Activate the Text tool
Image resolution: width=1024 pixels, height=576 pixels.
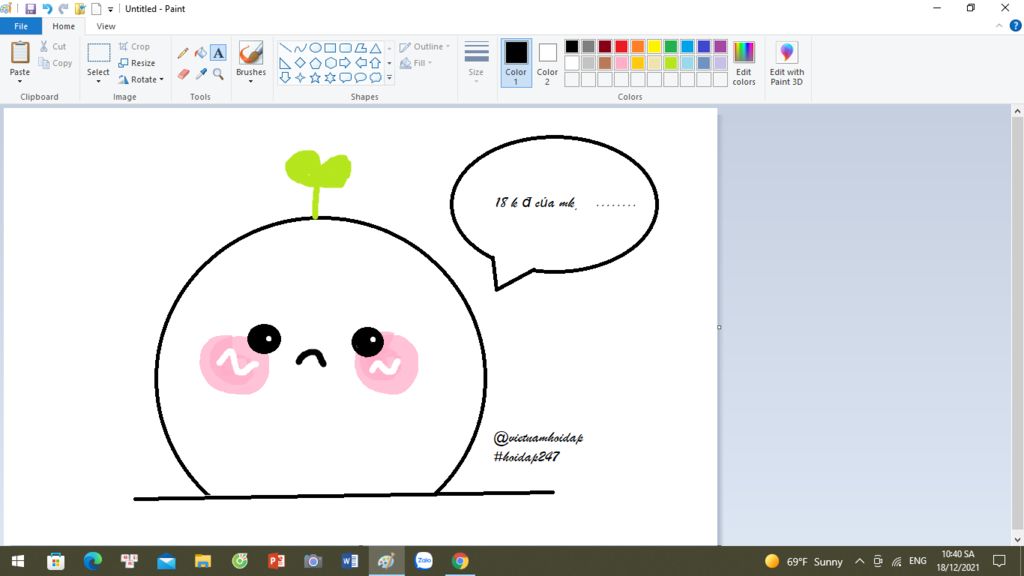click(x=218, y=53)
